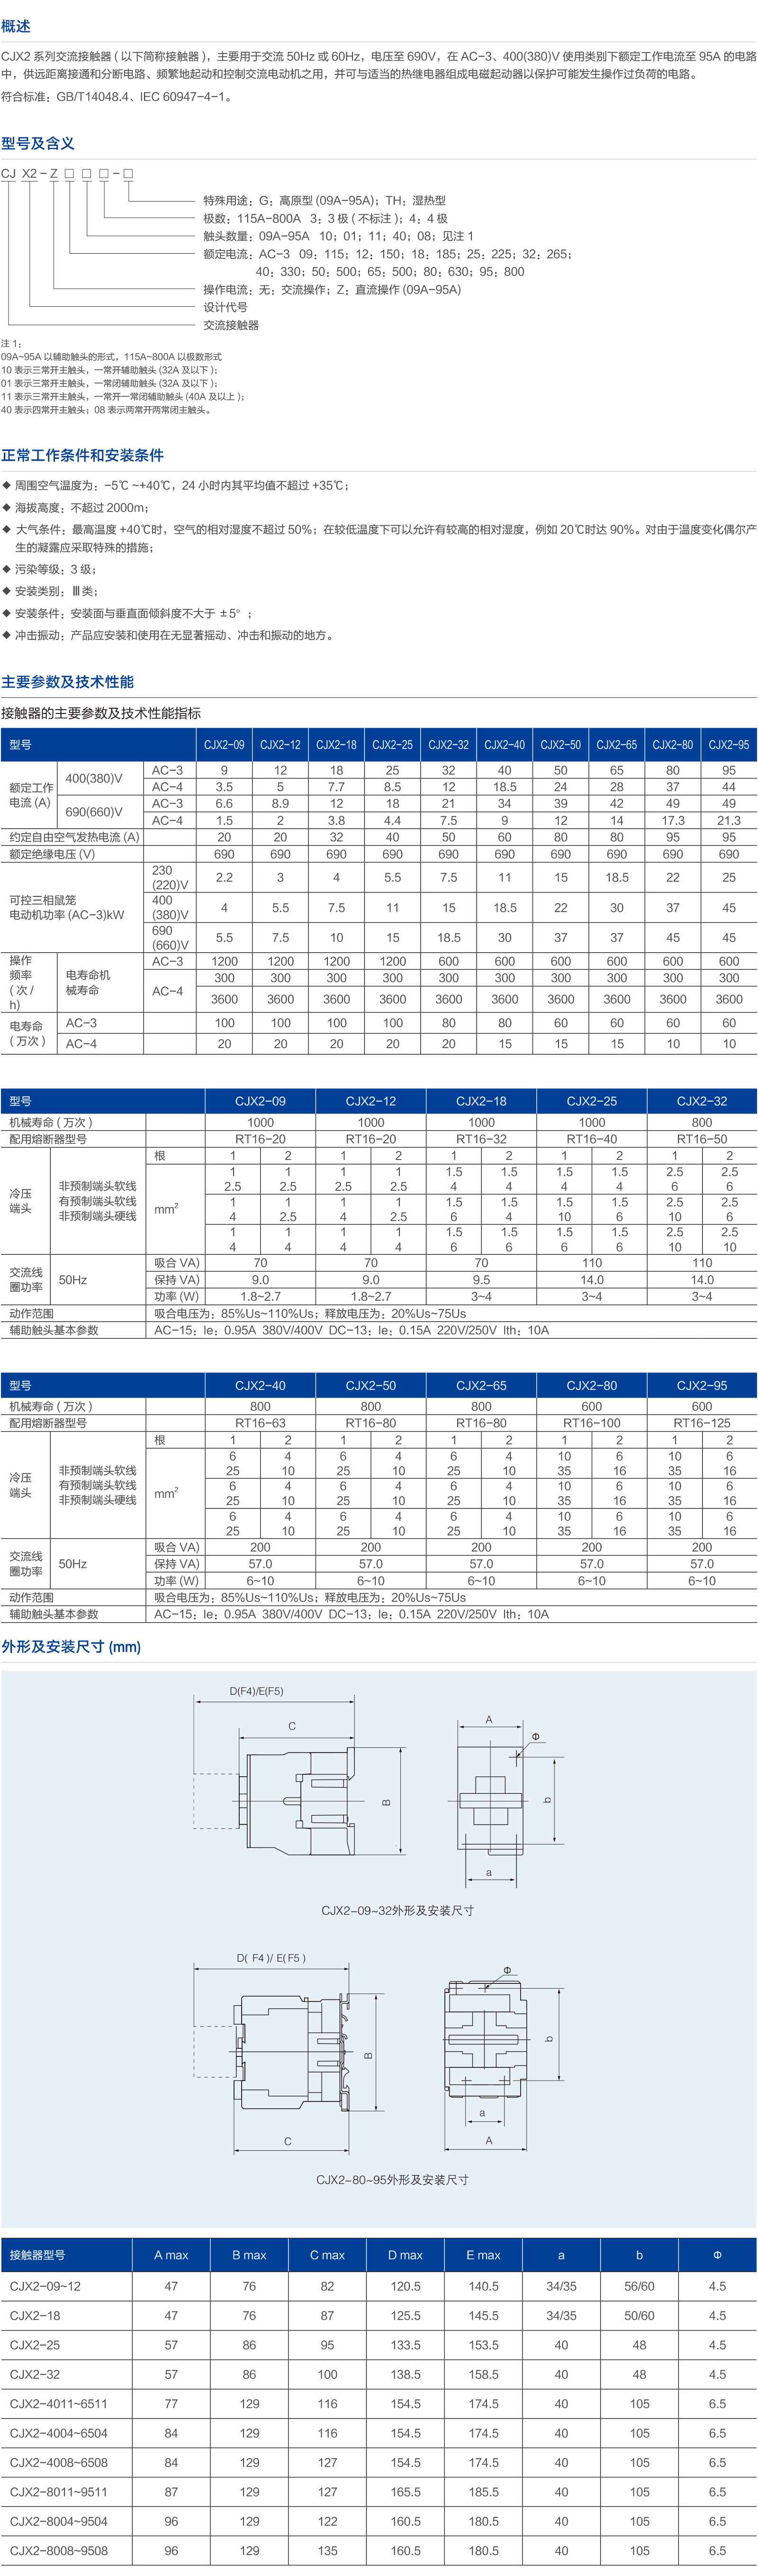This screenshot has height=2576, width=758.
Task: Click the 17.3 cell in the current table
Action: coord(673,820)
